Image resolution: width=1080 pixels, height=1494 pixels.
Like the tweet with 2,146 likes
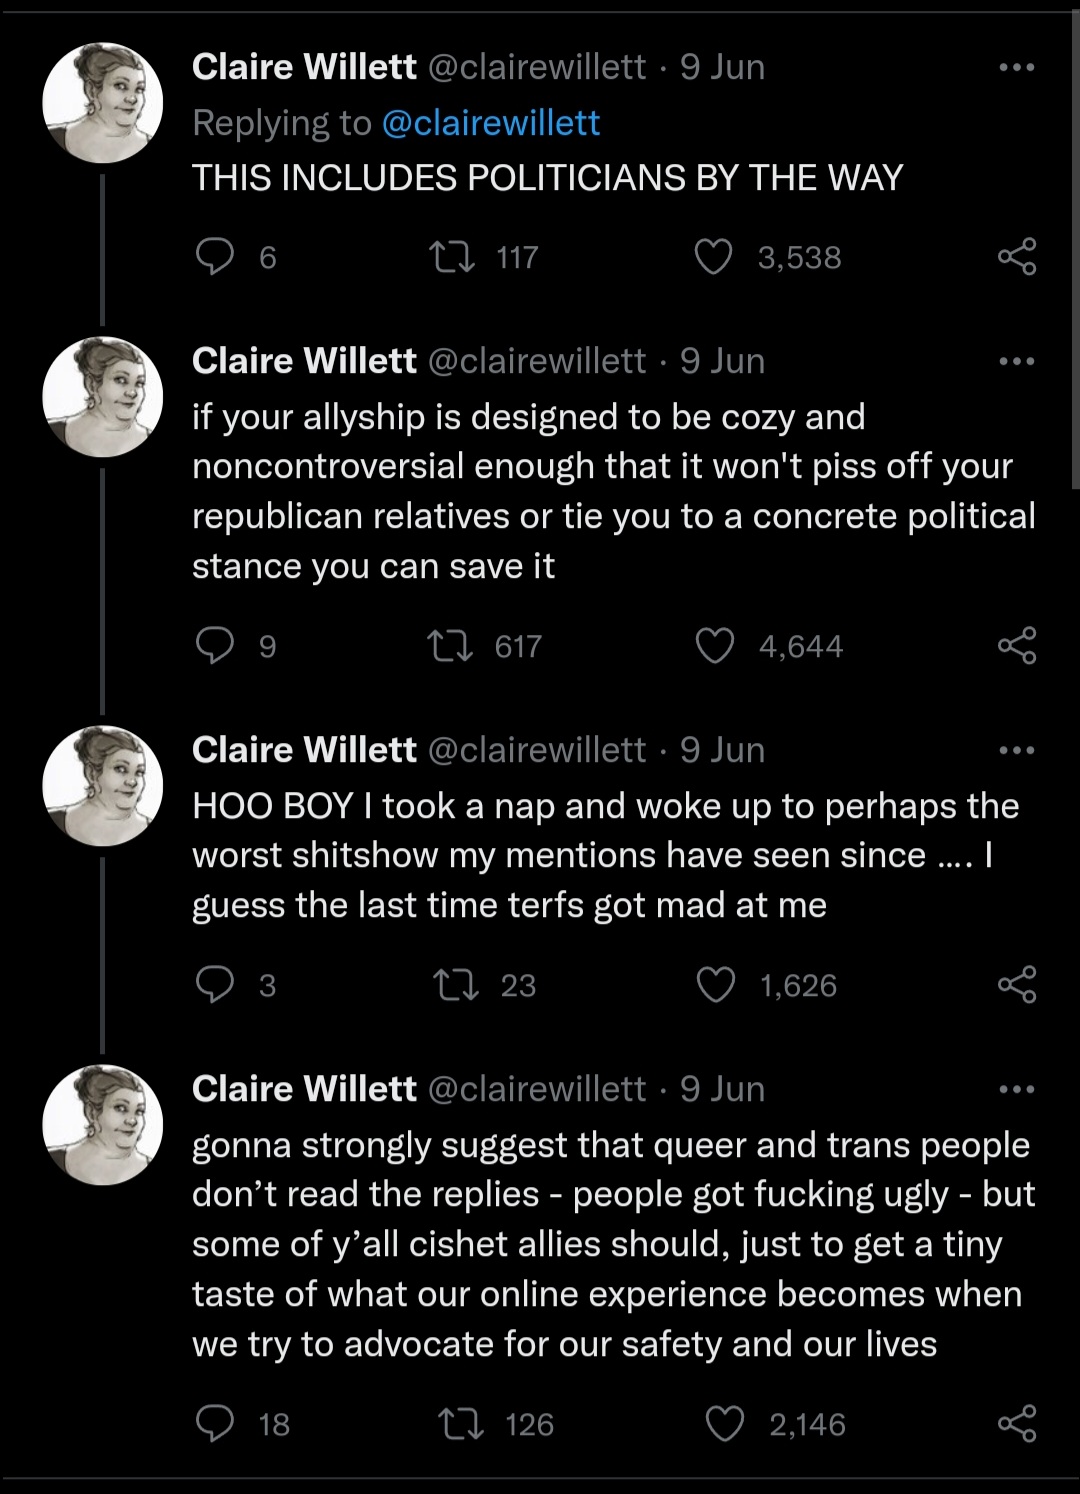pos(725,1424)
